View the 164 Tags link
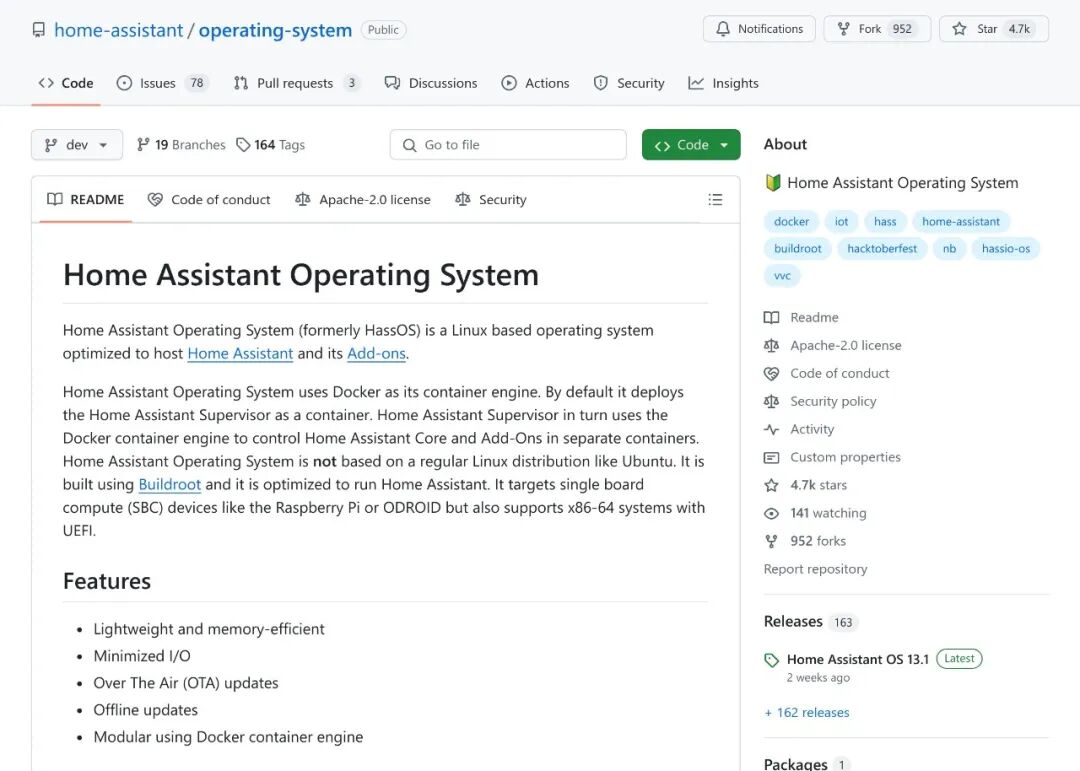Viewport: 1080px width, 771px height. [x=270, y=145]
